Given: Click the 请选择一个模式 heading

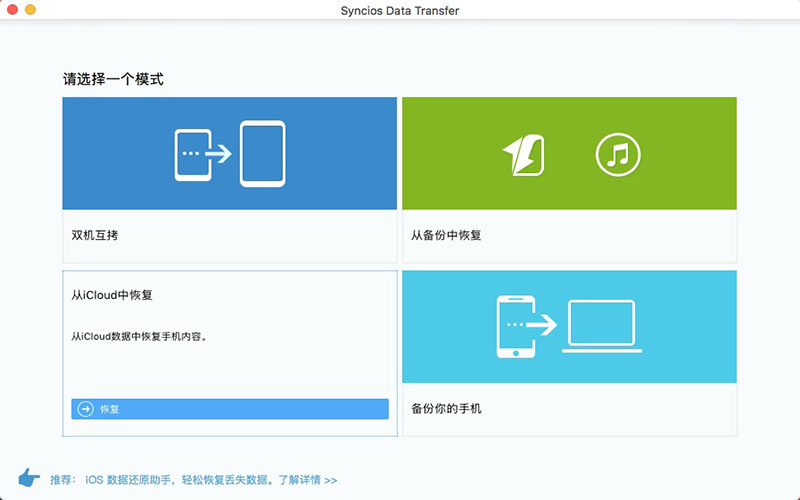Looking at the screenshot, I should coord(113,79).
